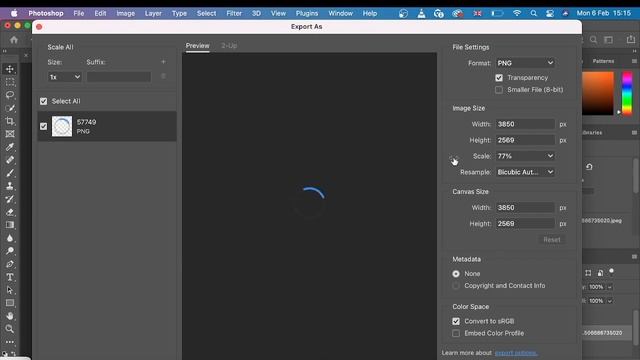Select the Crop tool
The width and height of the screenshot is (640, 360).
click(x=10, y=121)
